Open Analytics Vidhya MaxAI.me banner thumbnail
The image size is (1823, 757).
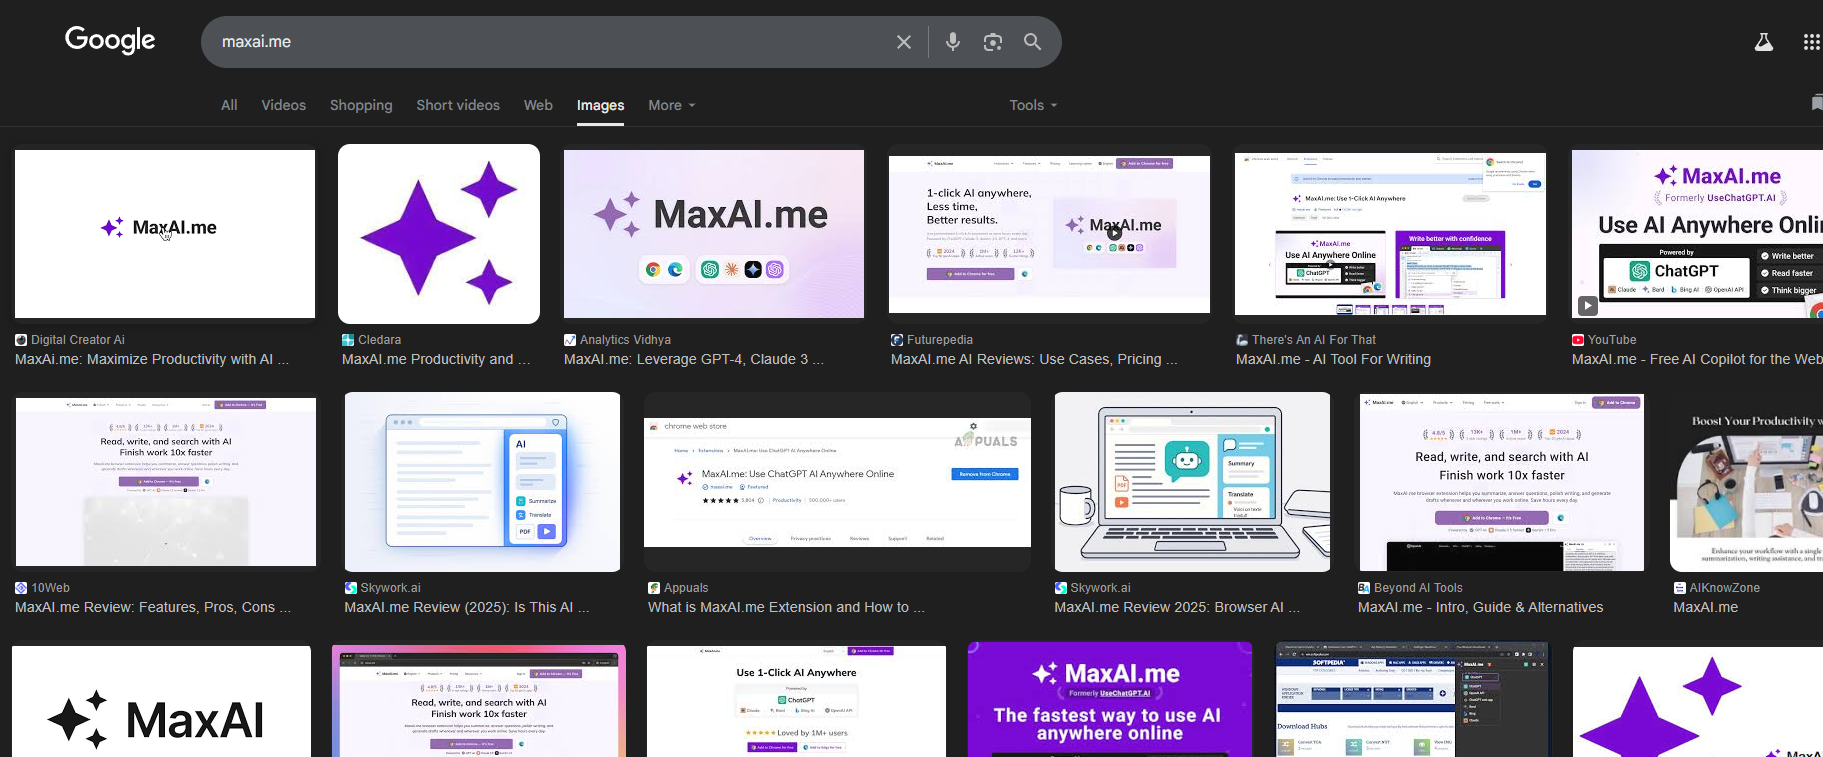[x=714, y=234]
